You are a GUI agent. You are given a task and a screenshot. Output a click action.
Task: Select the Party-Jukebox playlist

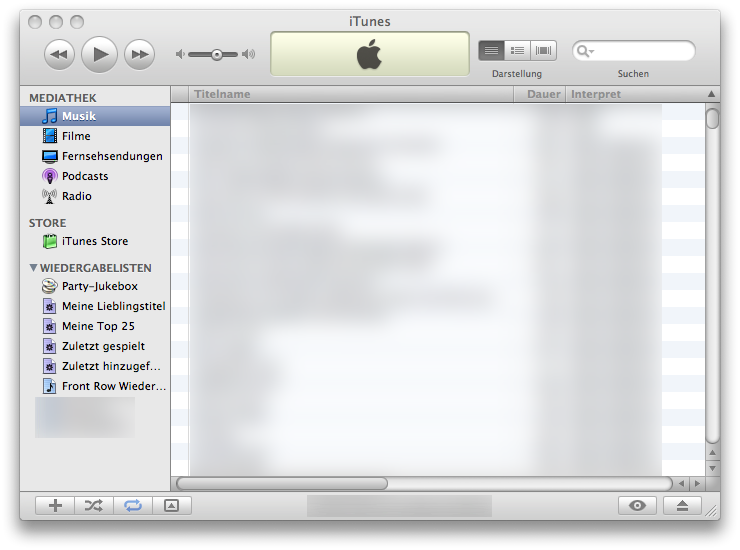click(95, 286)
